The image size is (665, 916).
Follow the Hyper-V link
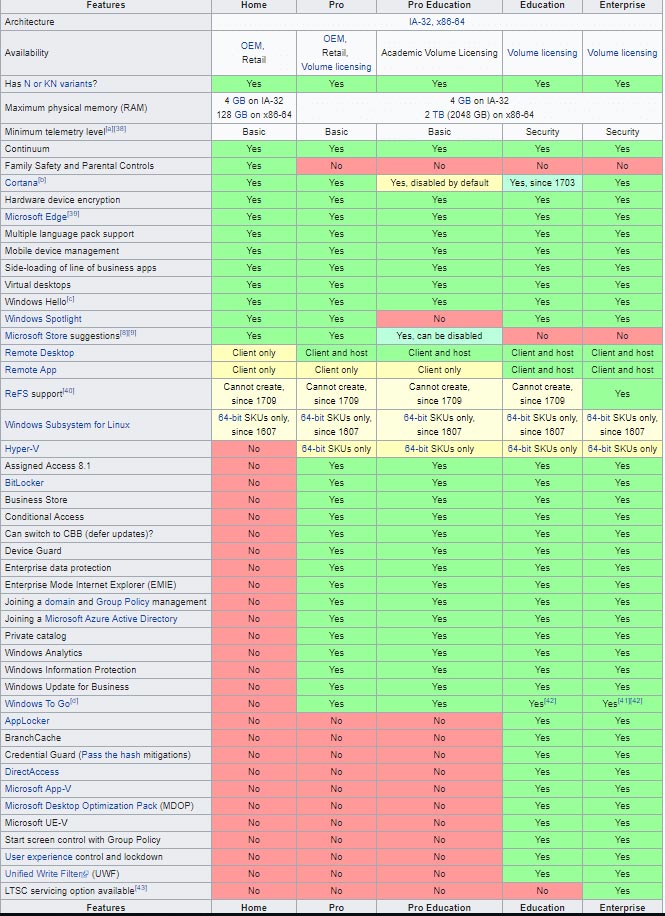(x=22, y=449)
